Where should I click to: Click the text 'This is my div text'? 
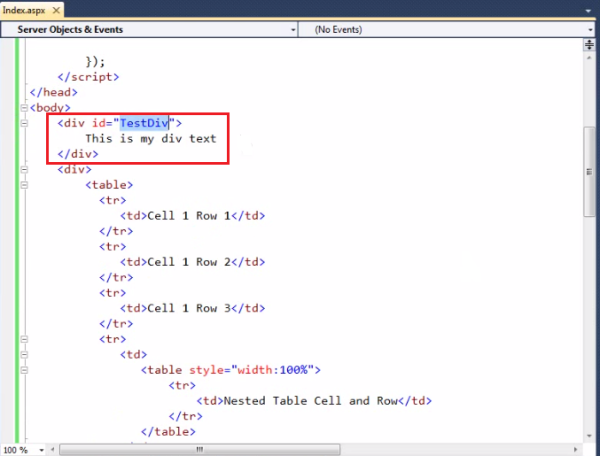[x=151, y=139]
